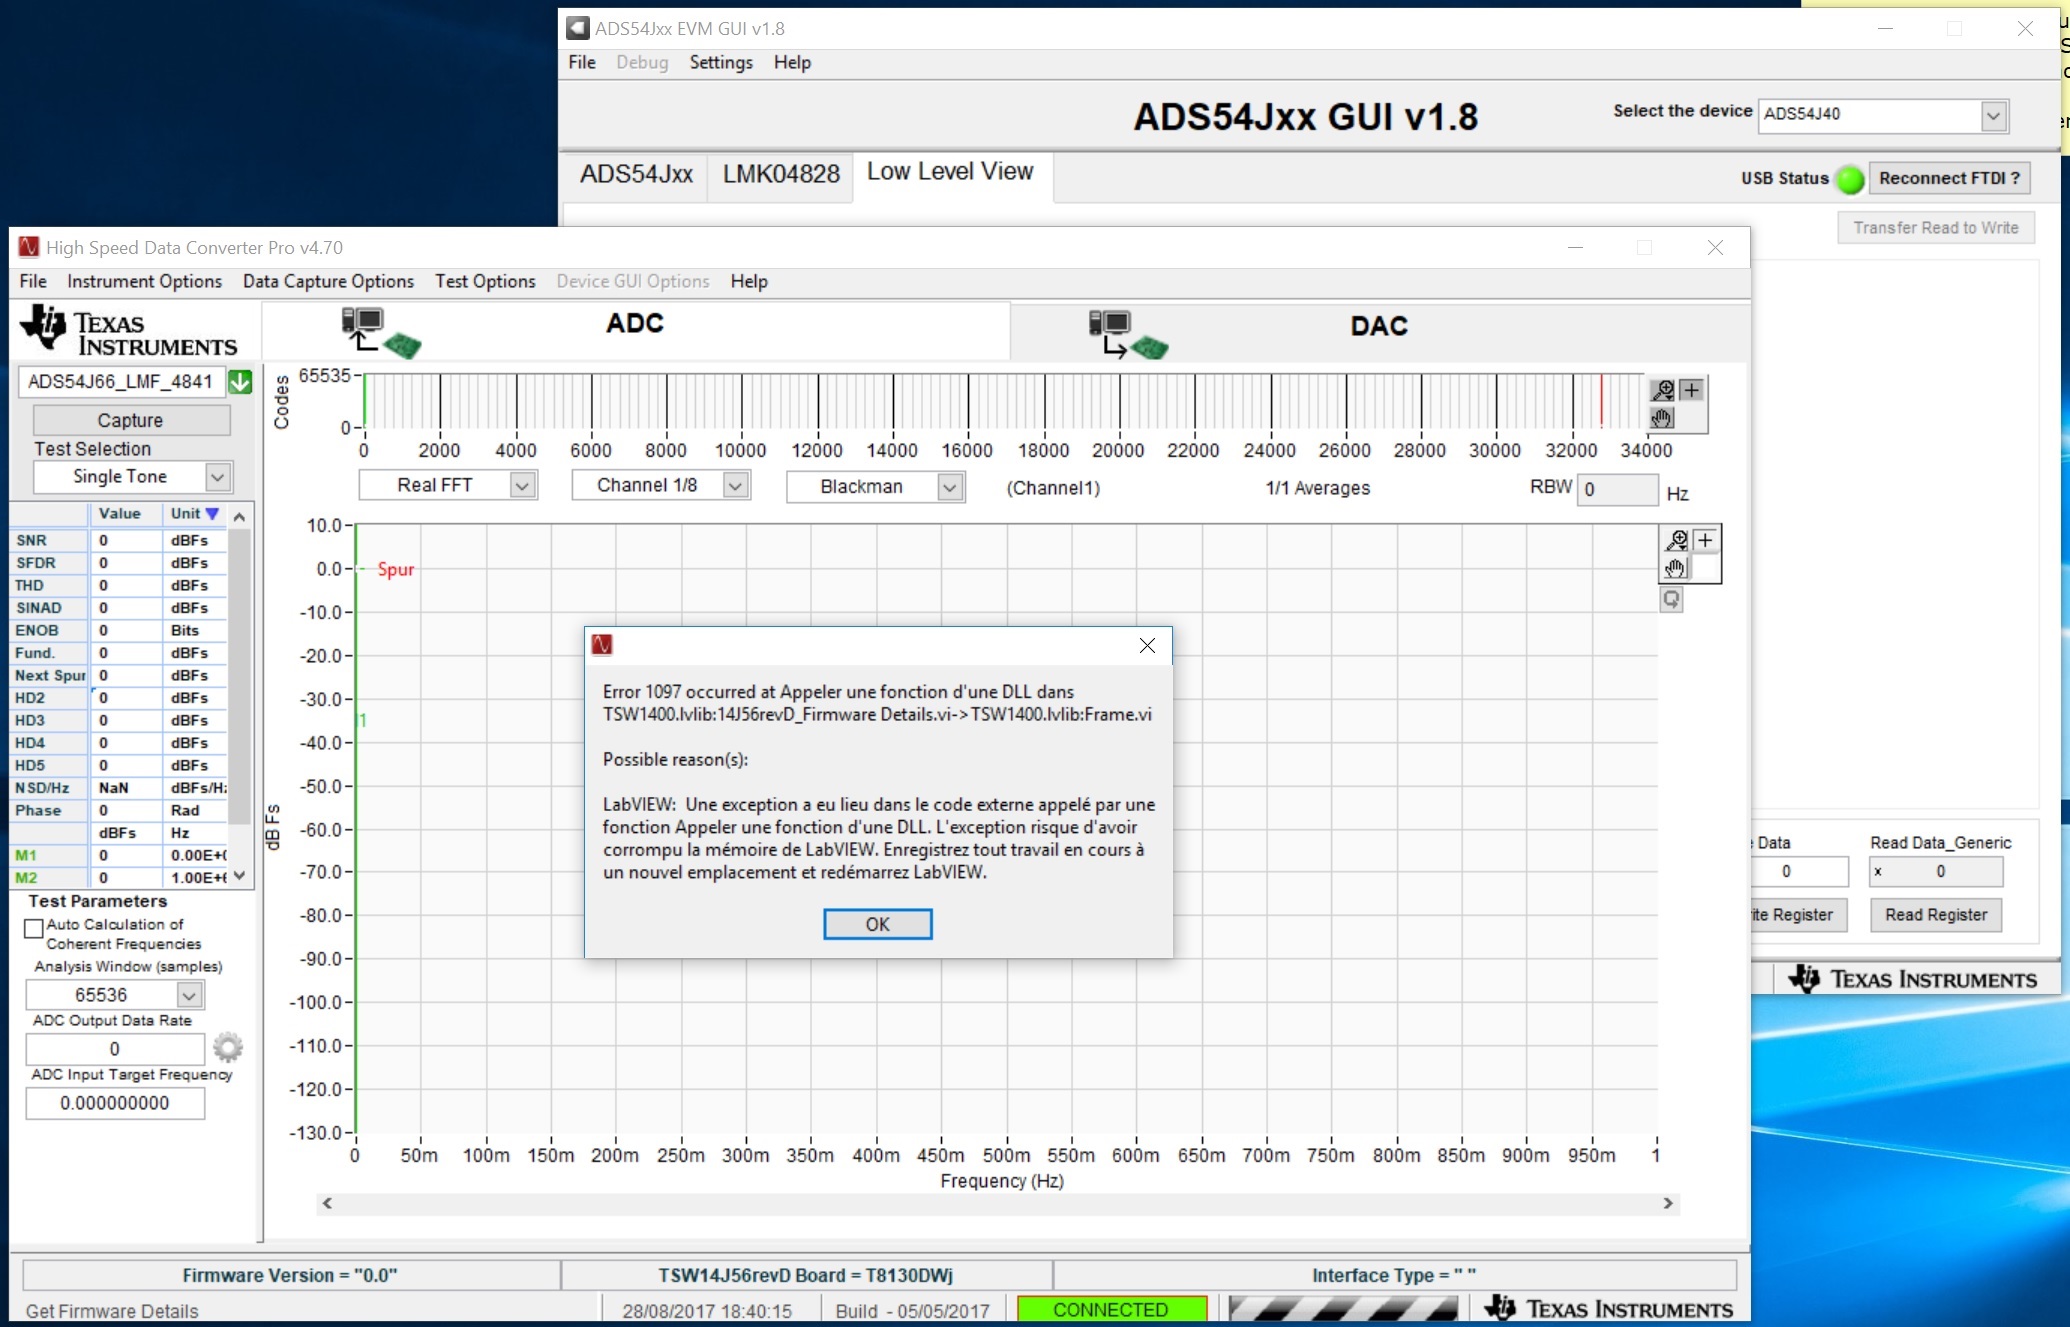Close the error dialog with the X
Image resolution: width=2070 pixels, height=1327 pixels.
pos(1147,646)
